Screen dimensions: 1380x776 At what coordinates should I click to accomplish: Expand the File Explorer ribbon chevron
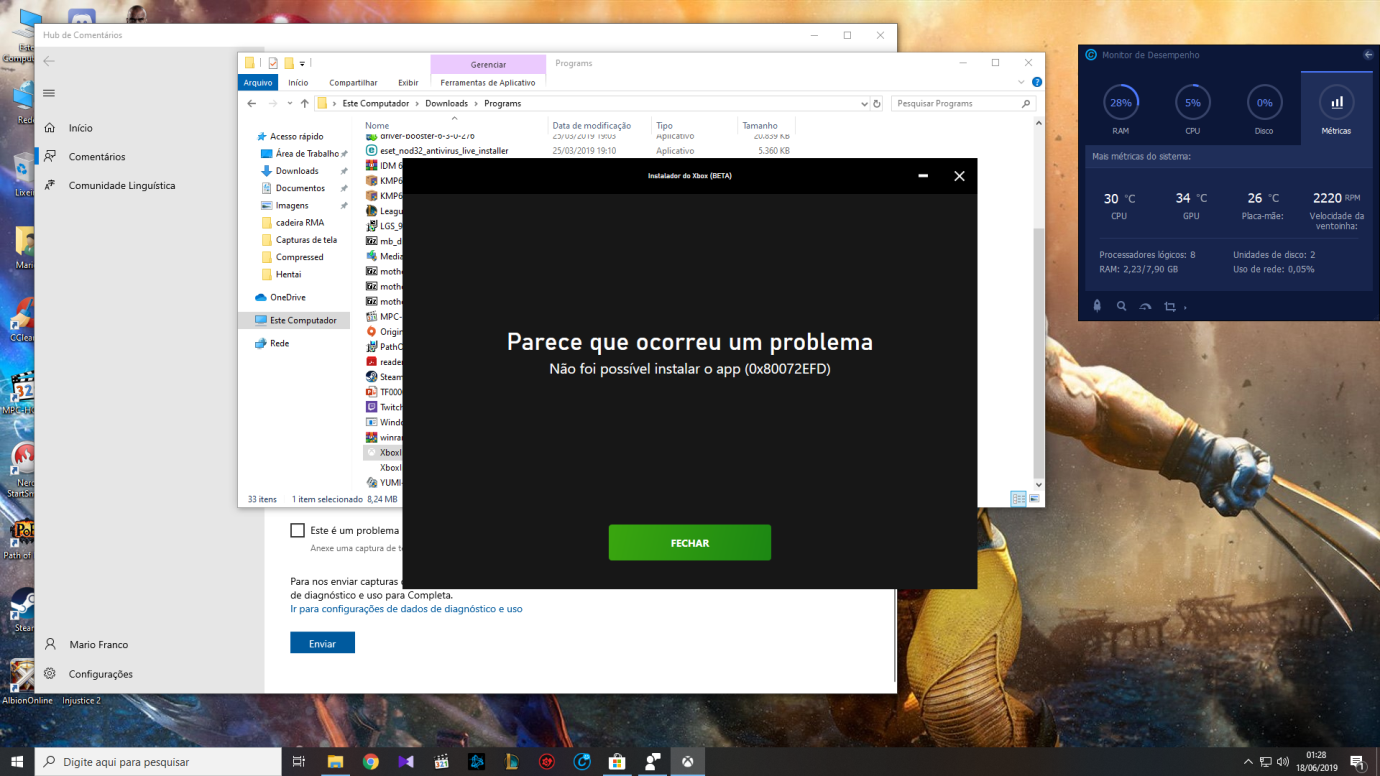tap(1022, 82)
